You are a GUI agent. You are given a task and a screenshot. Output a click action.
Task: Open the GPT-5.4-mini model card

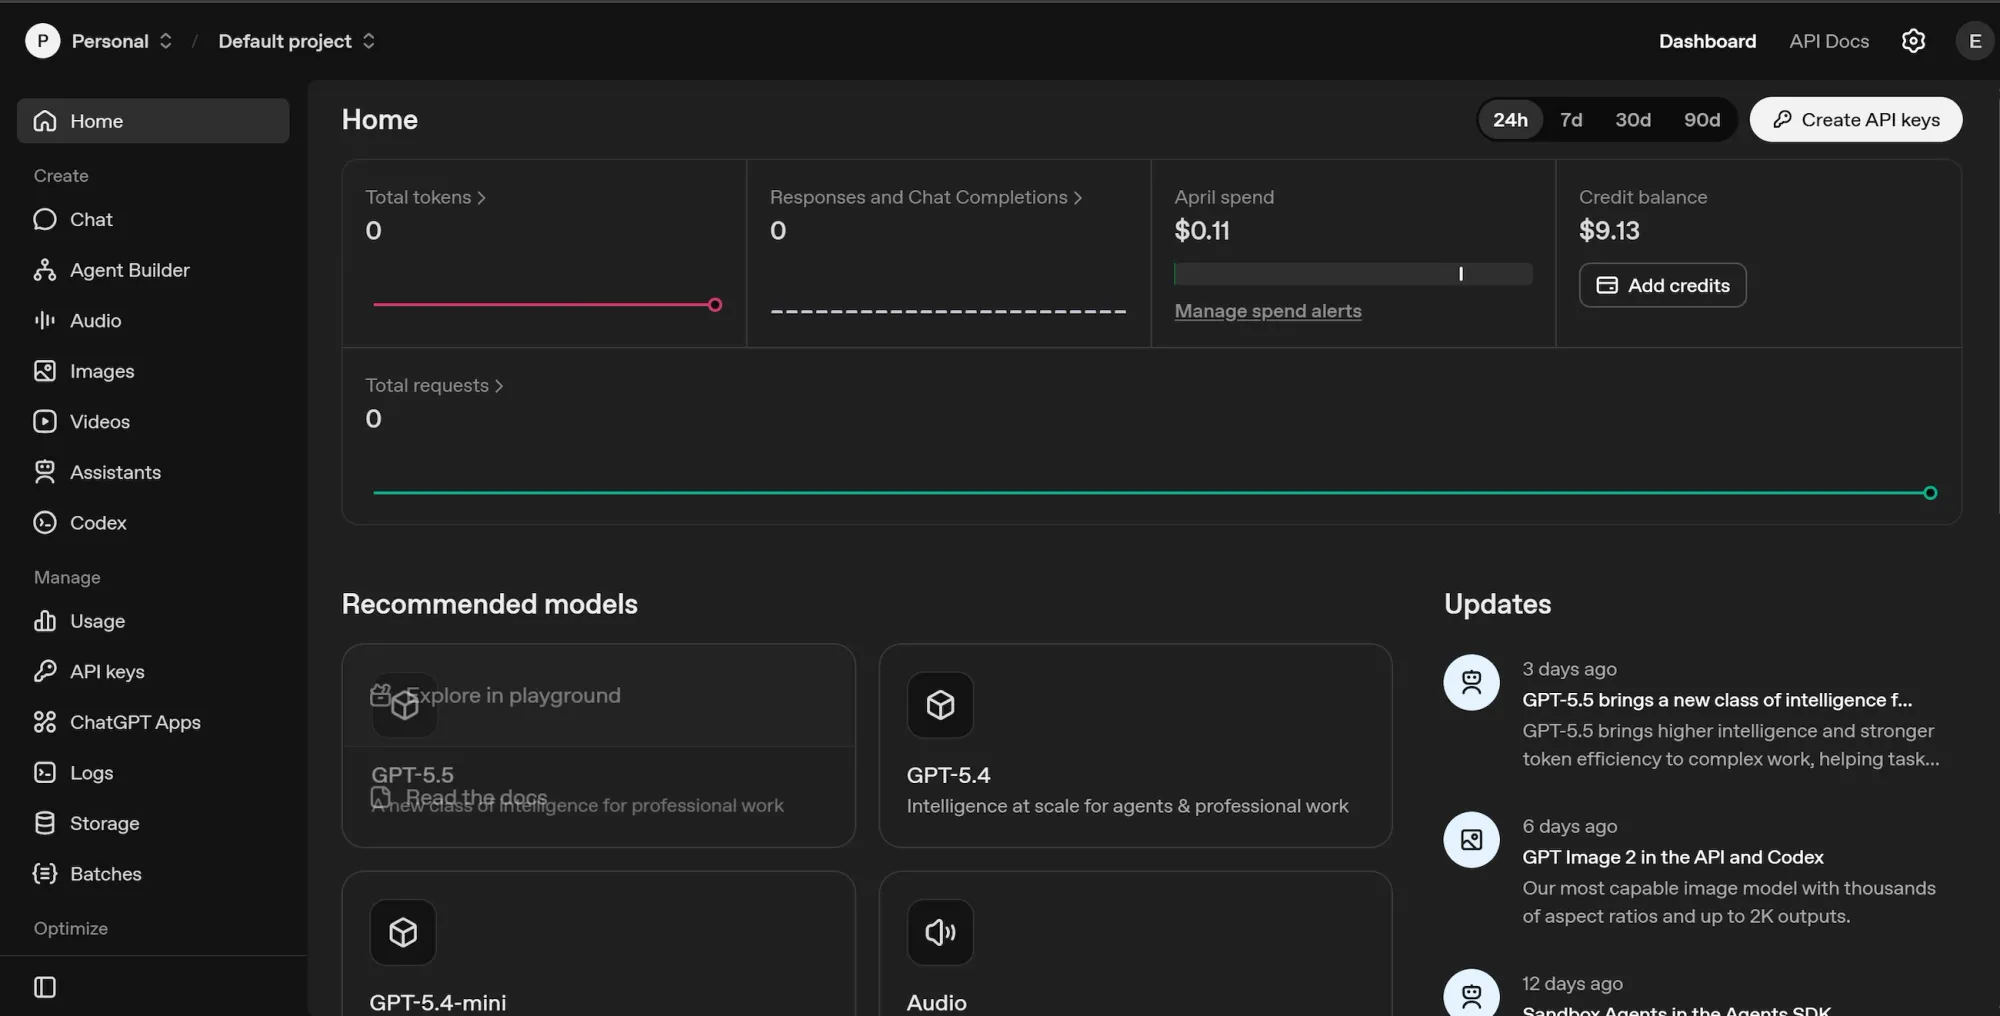click(x=598, y=944)
